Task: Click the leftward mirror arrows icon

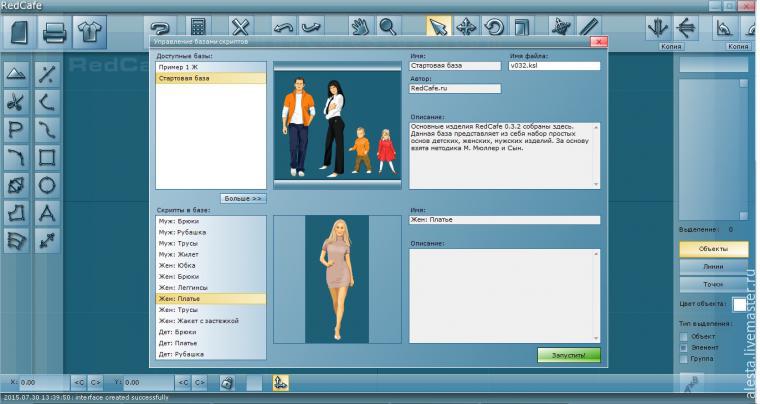Action: point(686,28)
